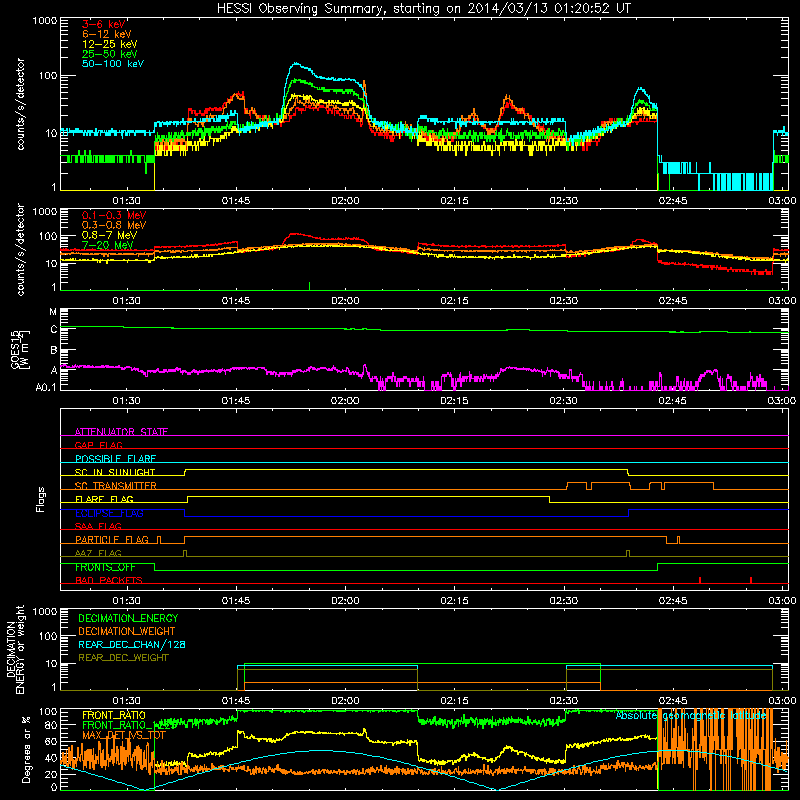800x800 pixels.
Task: Click the B class tick label on GOES plot
Action: 54,351
